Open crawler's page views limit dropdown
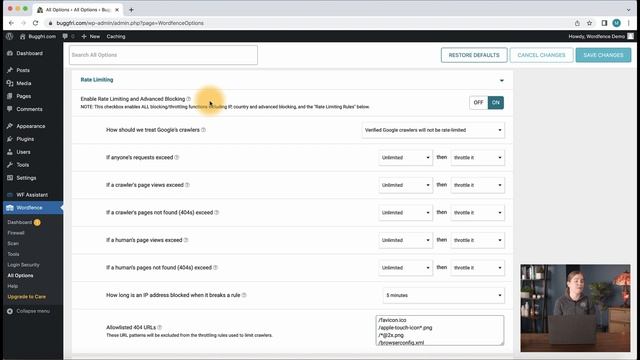 (x=405, y=185)
